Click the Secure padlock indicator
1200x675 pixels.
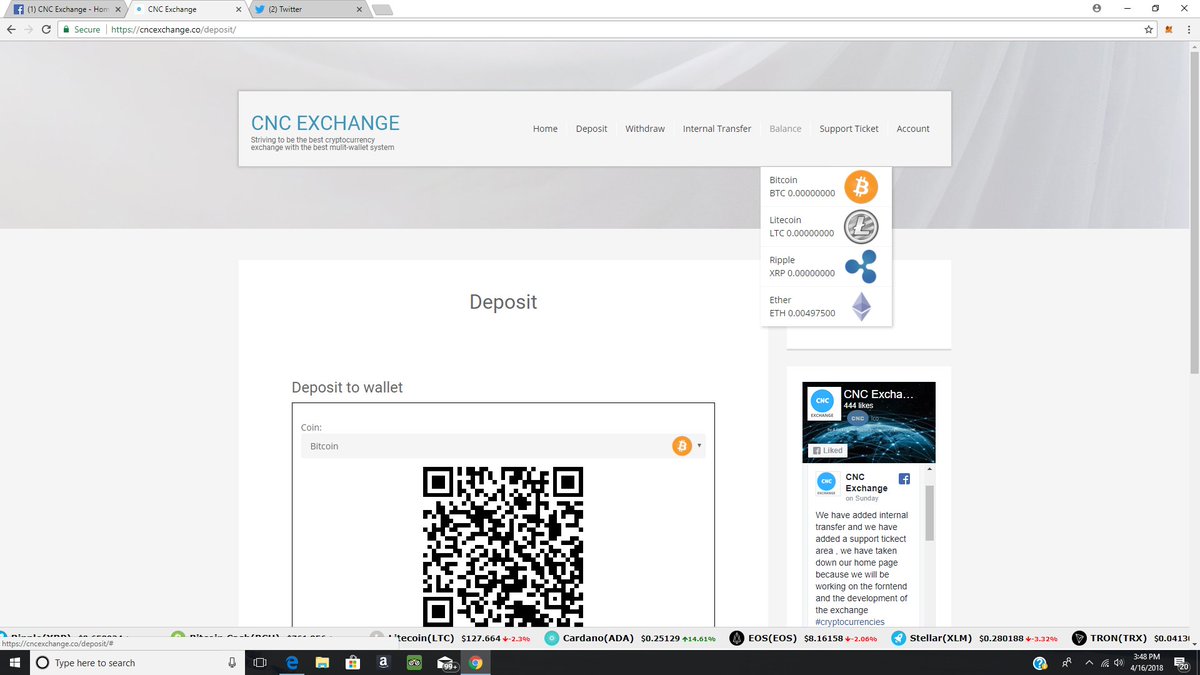(80, 30)
